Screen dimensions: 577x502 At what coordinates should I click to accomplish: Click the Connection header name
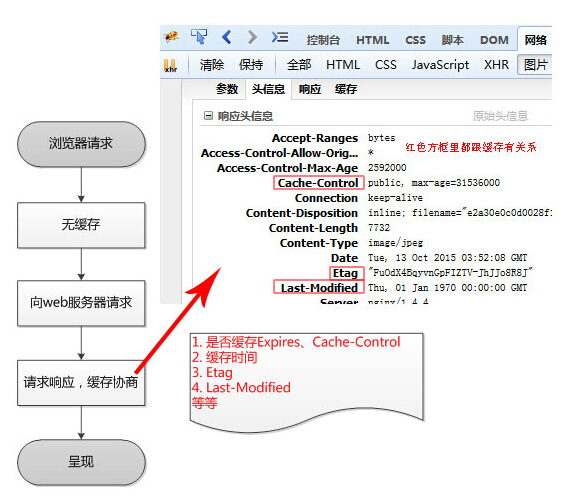326,198
